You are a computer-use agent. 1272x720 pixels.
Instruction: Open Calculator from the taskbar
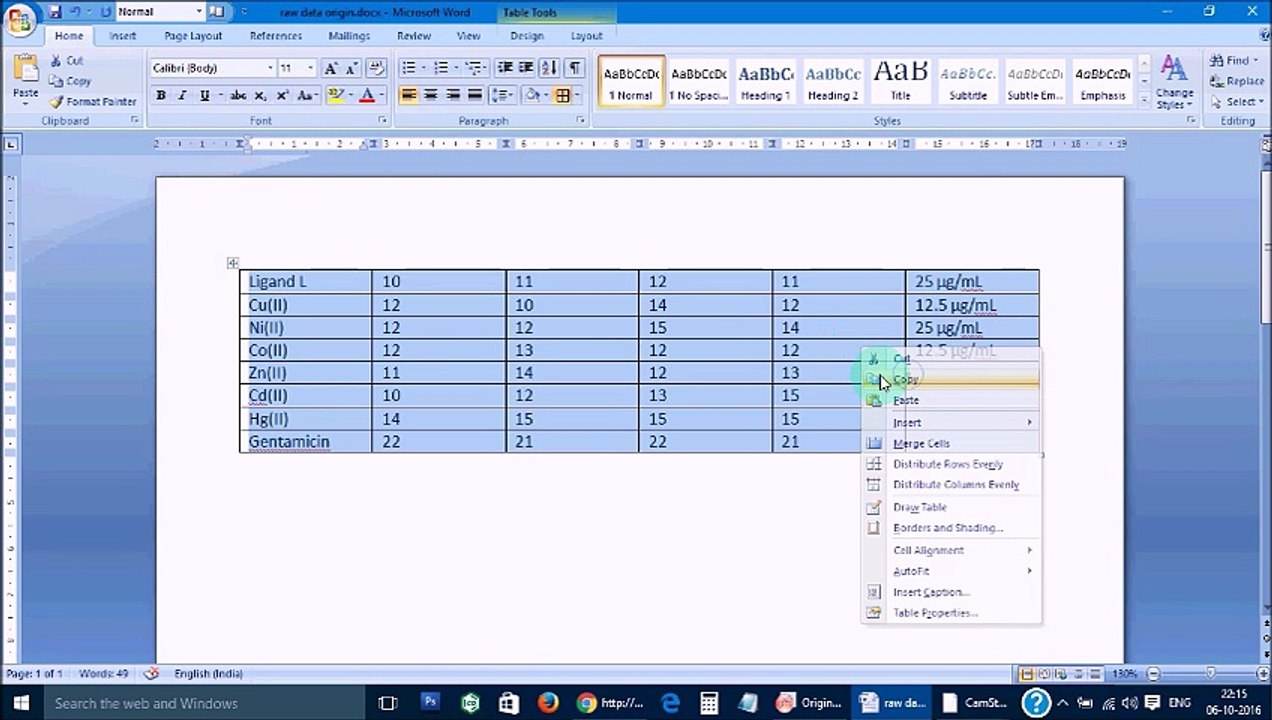click(x=709, y=703)
